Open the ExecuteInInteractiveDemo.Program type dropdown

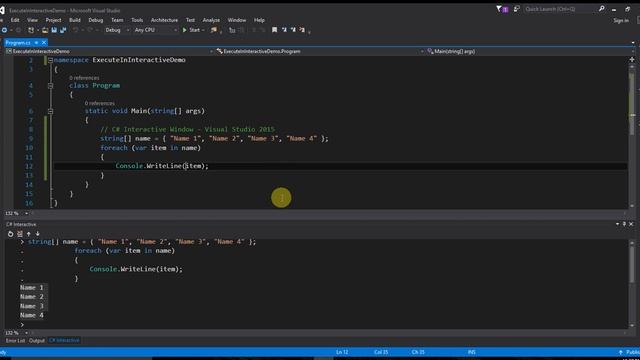[x=320, y=51]
